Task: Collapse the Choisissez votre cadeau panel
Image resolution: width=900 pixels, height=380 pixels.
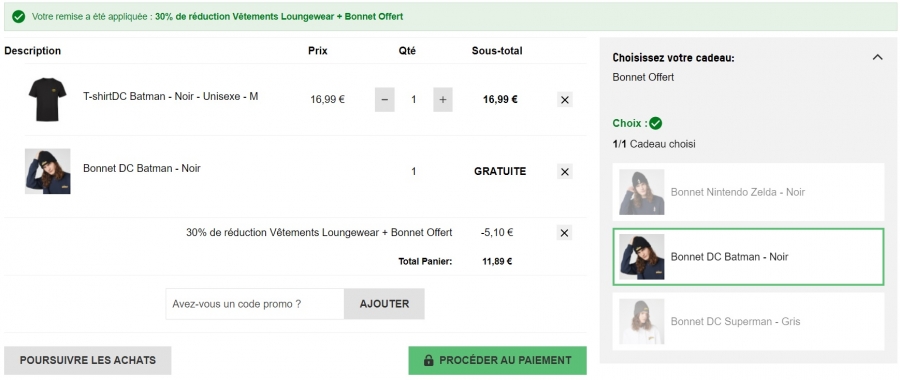Action: click(878, 57)
